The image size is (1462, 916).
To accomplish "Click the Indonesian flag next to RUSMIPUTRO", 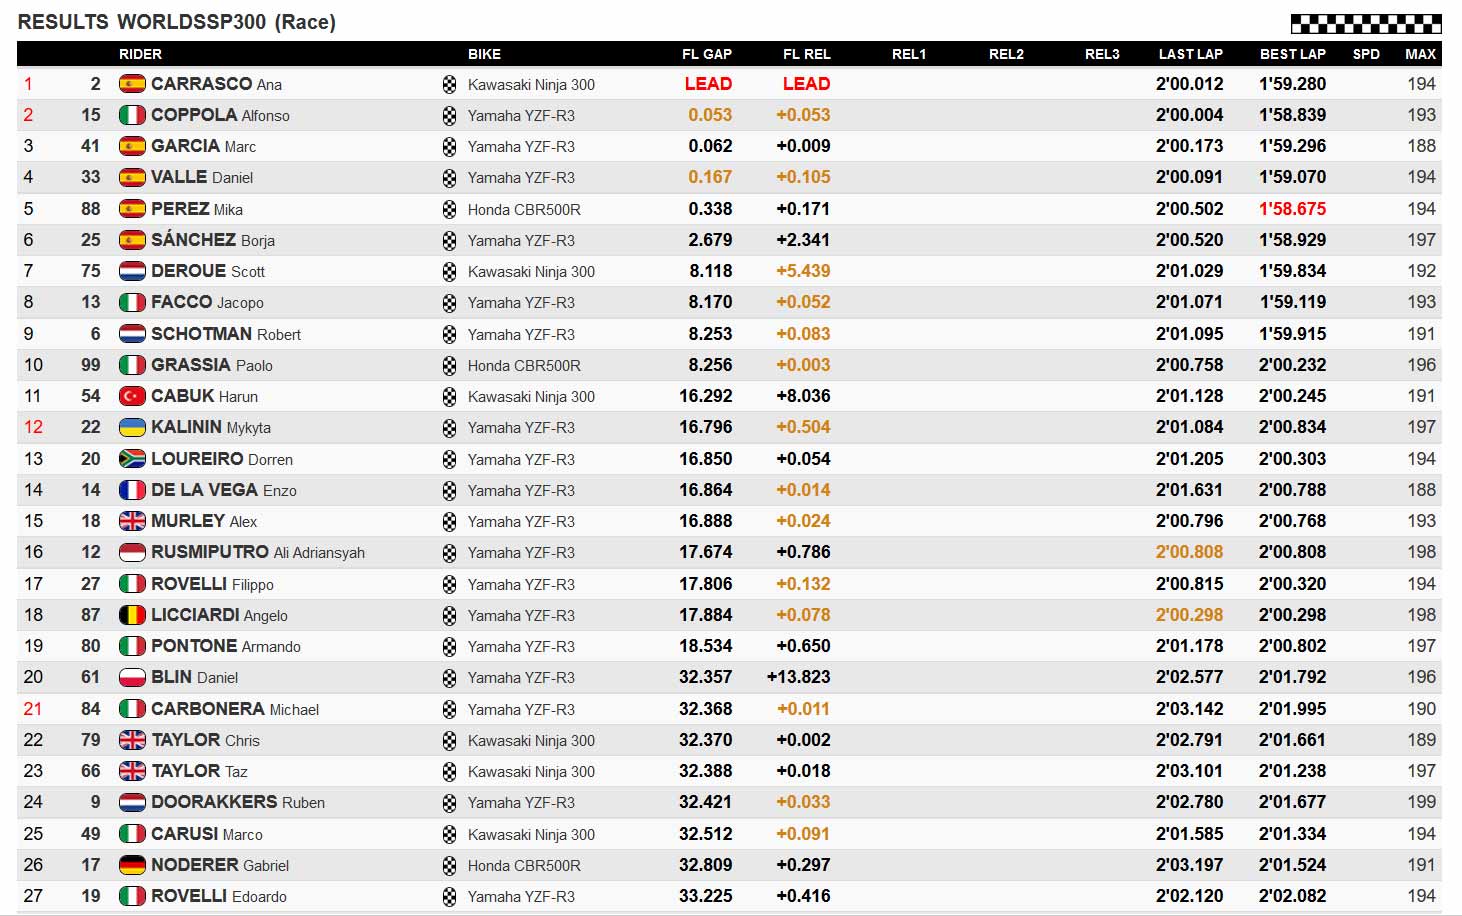I will pyautogui.click(x=132, y=552).
